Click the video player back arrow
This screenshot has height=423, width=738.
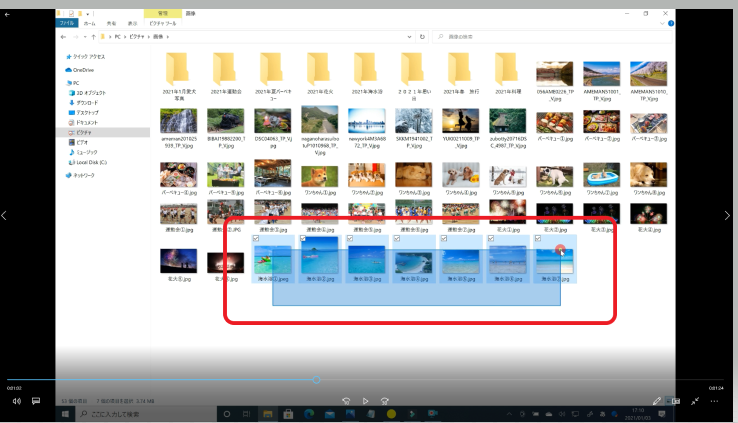tap(8, 13)
